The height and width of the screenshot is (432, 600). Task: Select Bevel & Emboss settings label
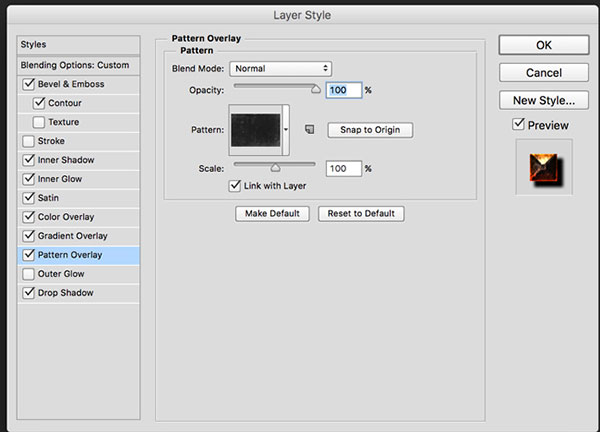[71, 84]
